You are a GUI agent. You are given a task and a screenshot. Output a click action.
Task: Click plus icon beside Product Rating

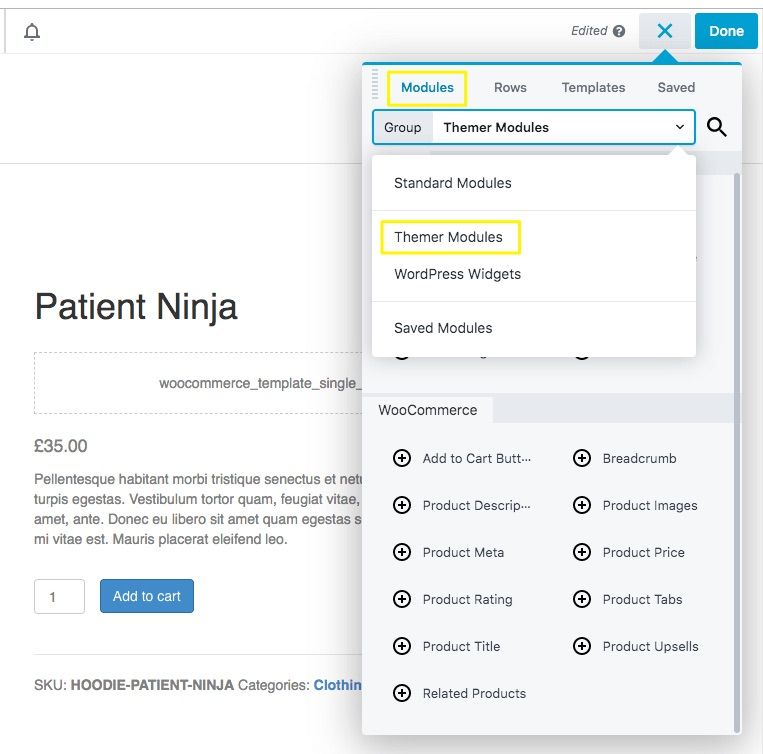coord(401,599)
